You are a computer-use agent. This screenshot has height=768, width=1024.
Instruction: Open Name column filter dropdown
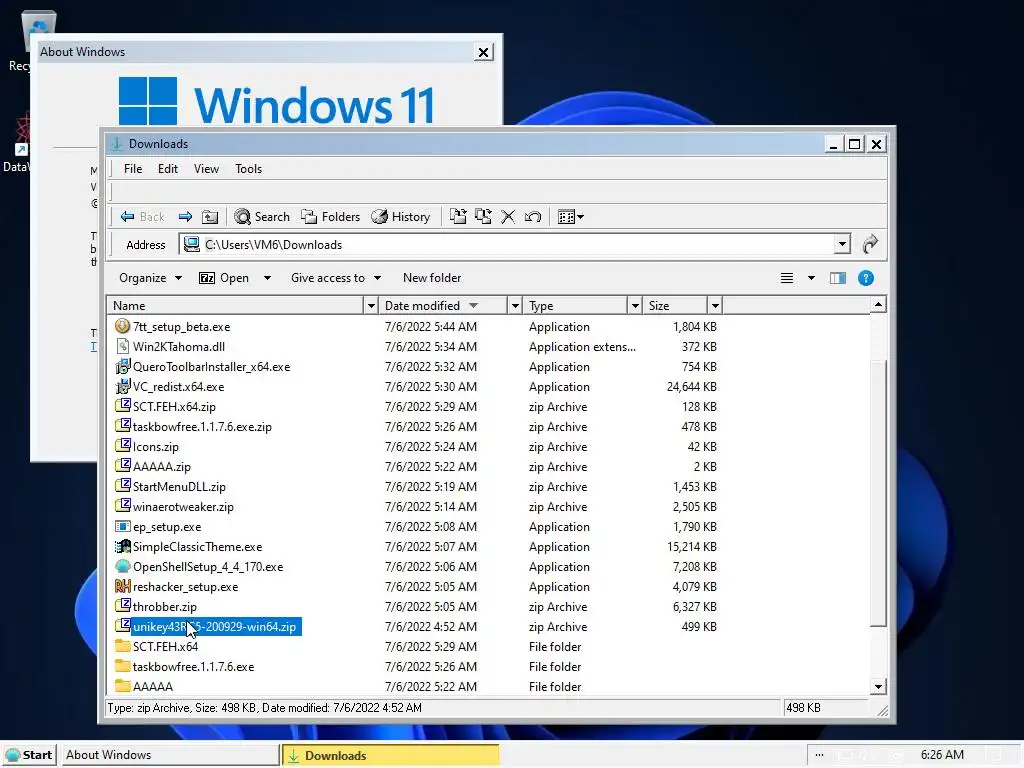click(371, 306)
